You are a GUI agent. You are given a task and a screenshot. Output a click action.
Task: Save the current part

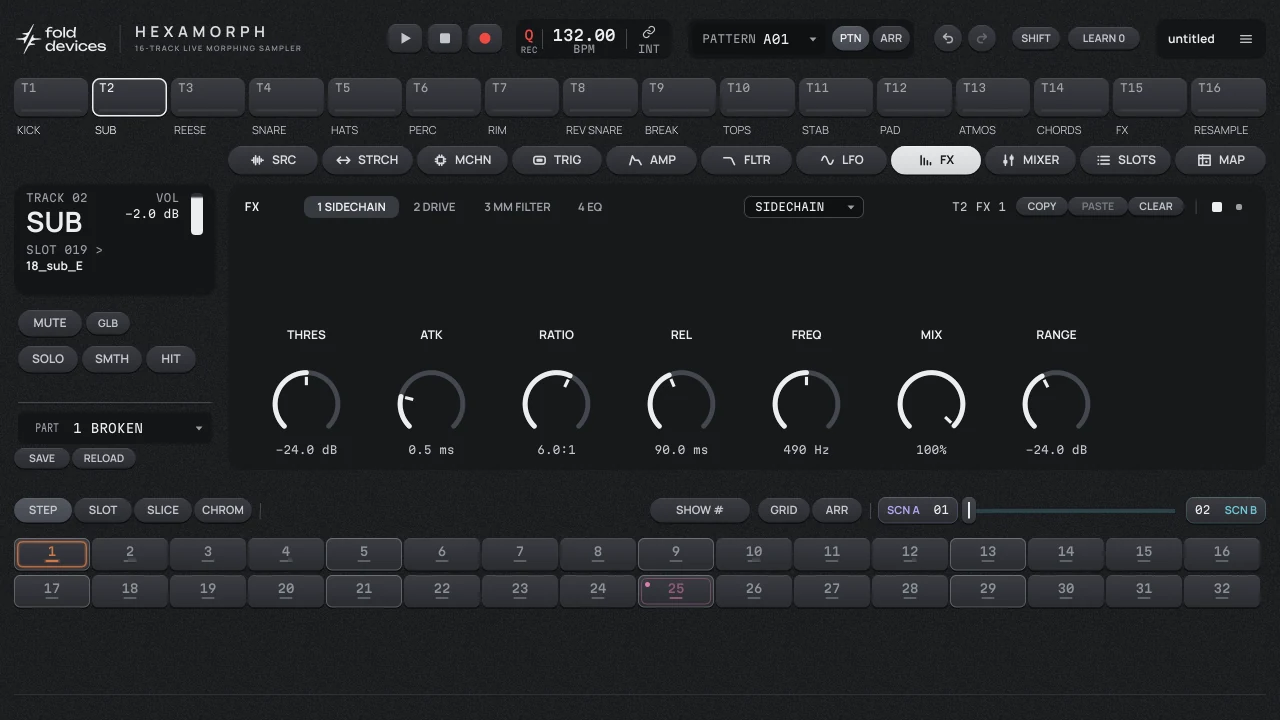point(42,458)
